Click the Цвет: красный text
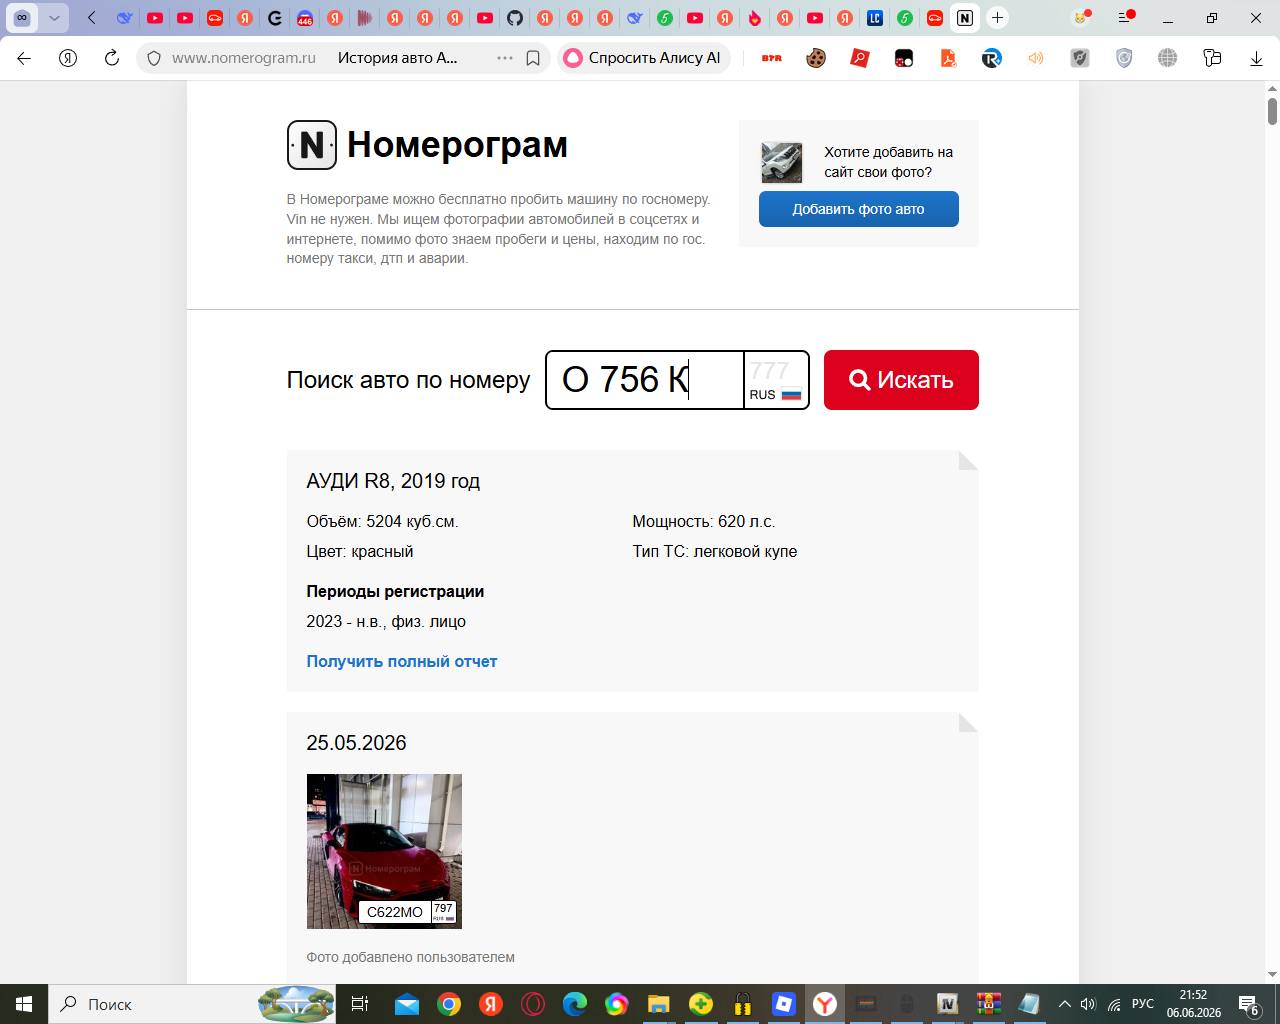 (360, 551)
